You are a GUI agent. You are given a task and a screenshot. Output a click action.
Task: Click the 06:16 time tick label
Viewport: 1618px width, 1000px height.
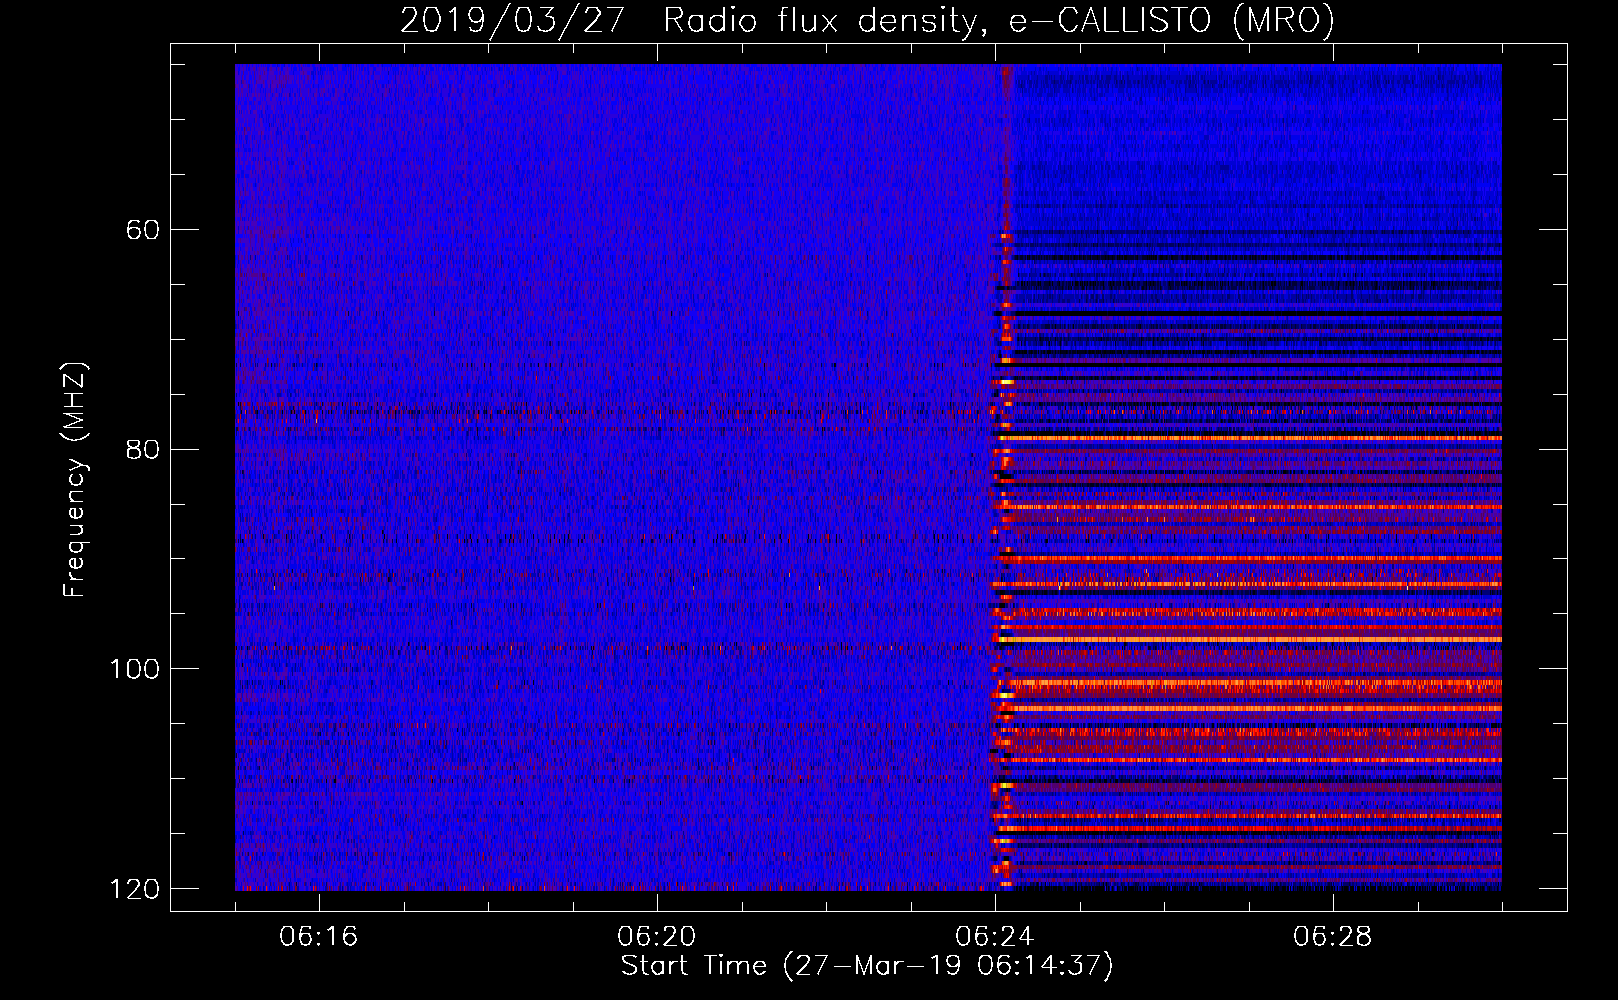pos(318,936)
